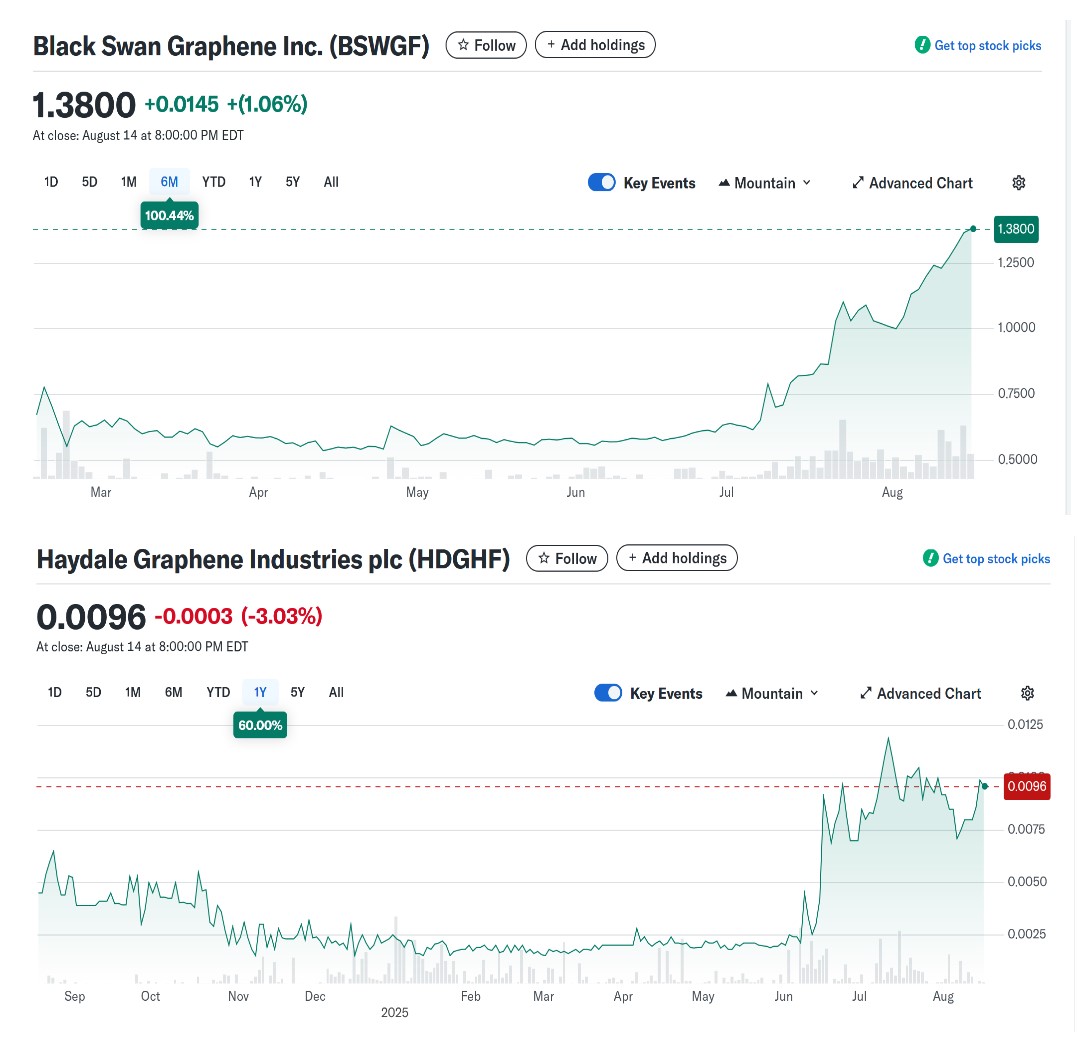Toggle Key Events on HDGHF chart
This screenshot has height=1041, width=1082.
point(608,693)
